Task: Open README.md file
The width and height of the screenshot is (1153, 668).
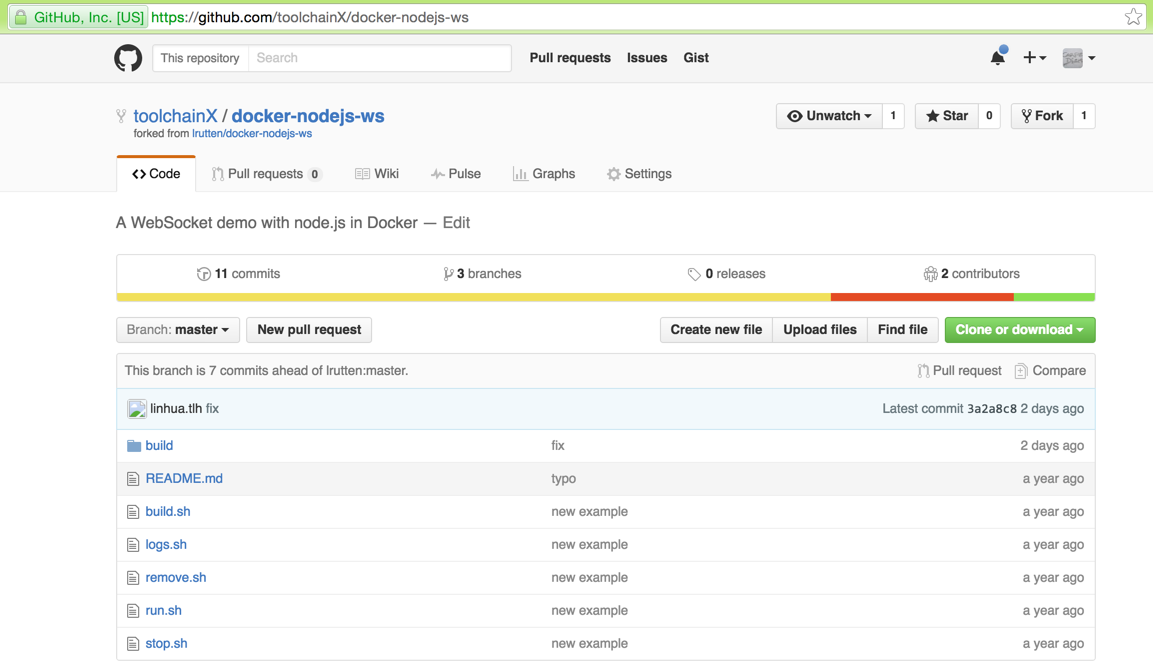Action: (184, 479)
